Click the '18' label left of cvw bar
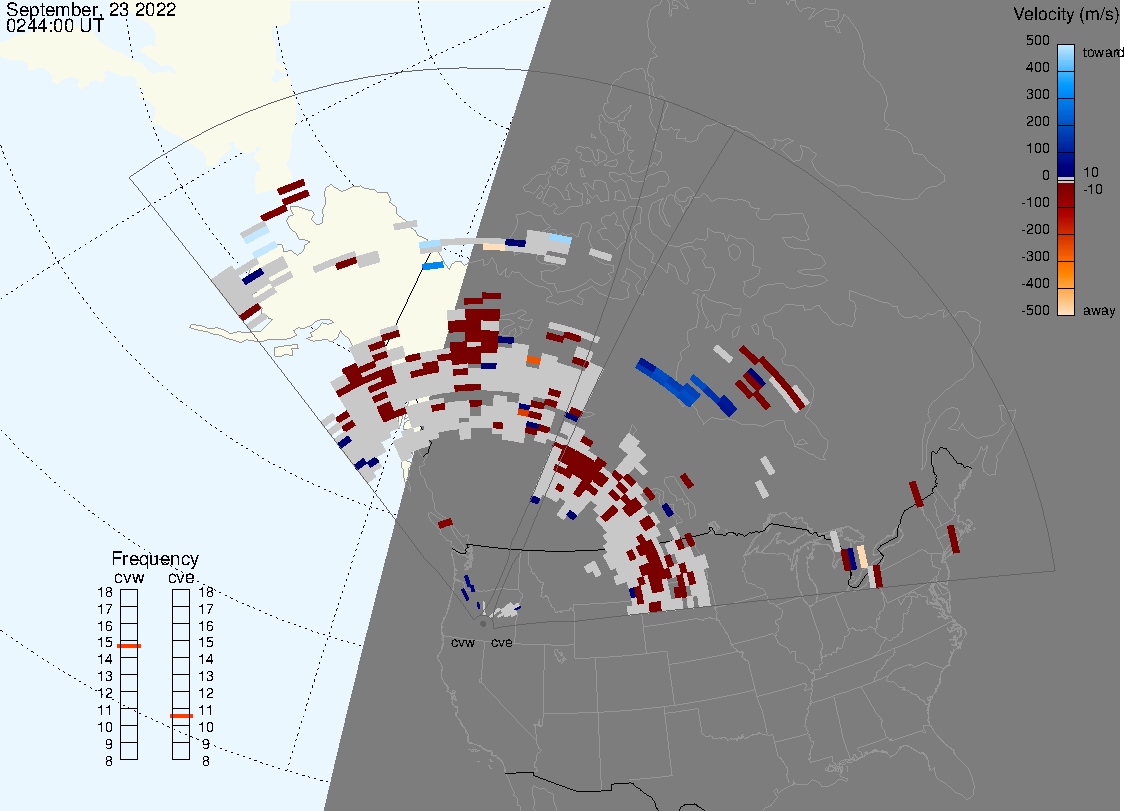Screen dimensions: 1124x811 pyautogui.click(x=105, y=592)
